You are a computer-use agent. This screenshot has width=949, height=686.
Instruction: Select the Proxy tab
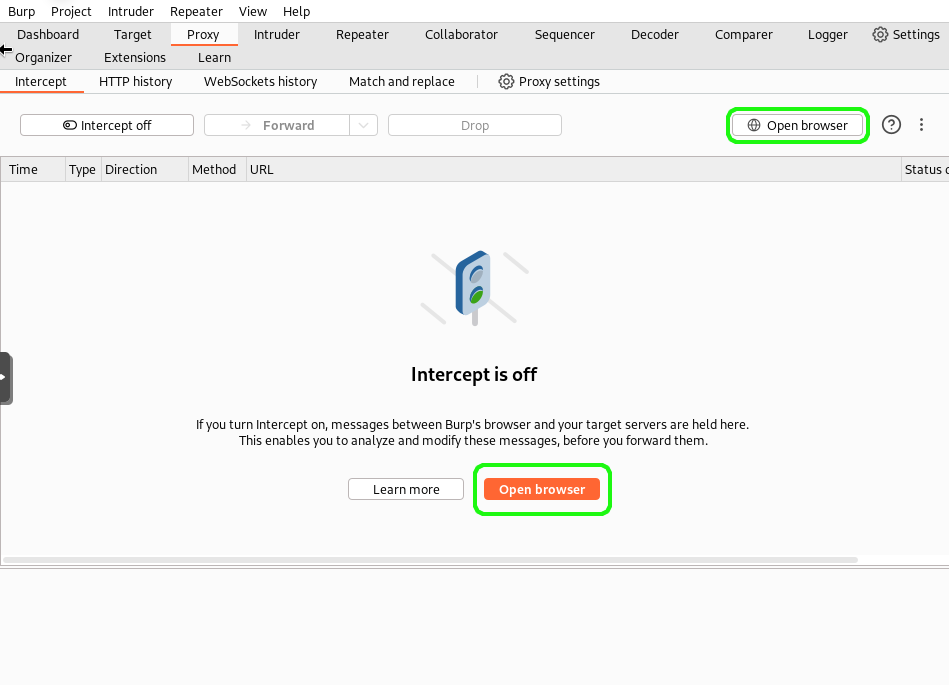[203, 35]
